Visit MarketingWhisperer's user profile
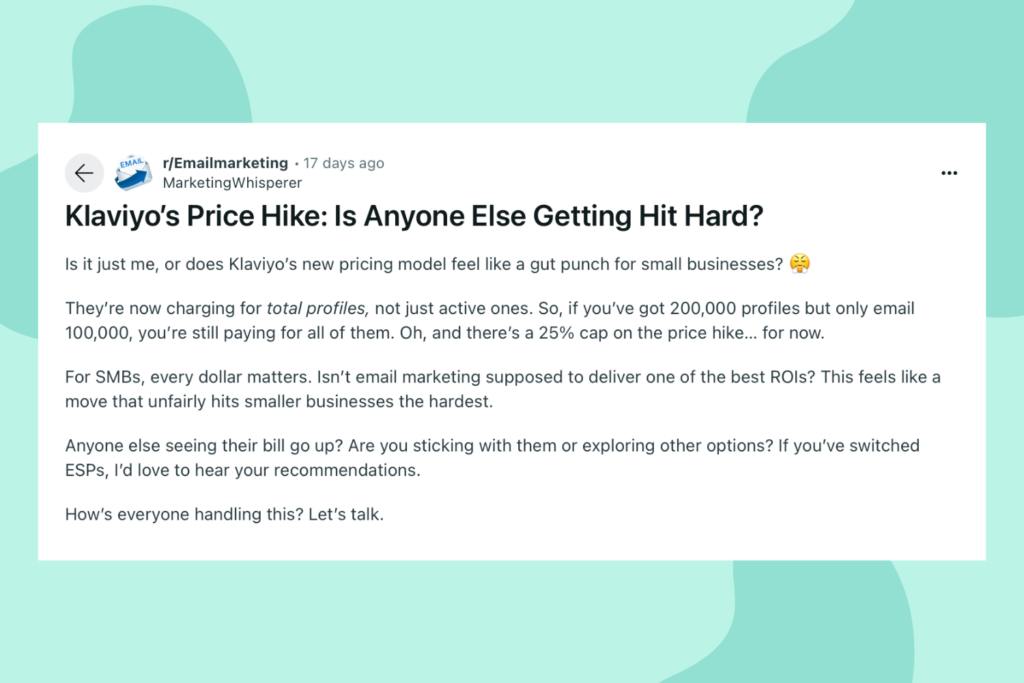1024x683 pixels. click(232, 183)
